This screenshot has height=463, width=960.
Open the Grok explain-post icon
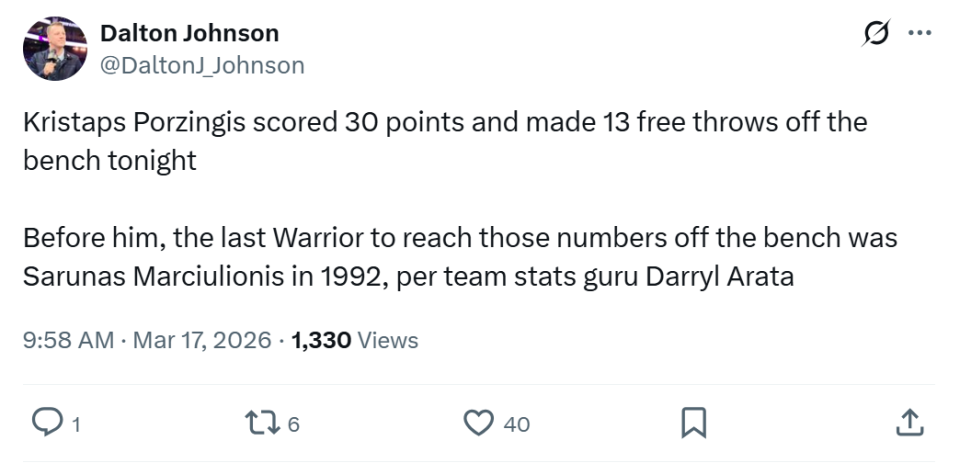[x=875, y=34]
